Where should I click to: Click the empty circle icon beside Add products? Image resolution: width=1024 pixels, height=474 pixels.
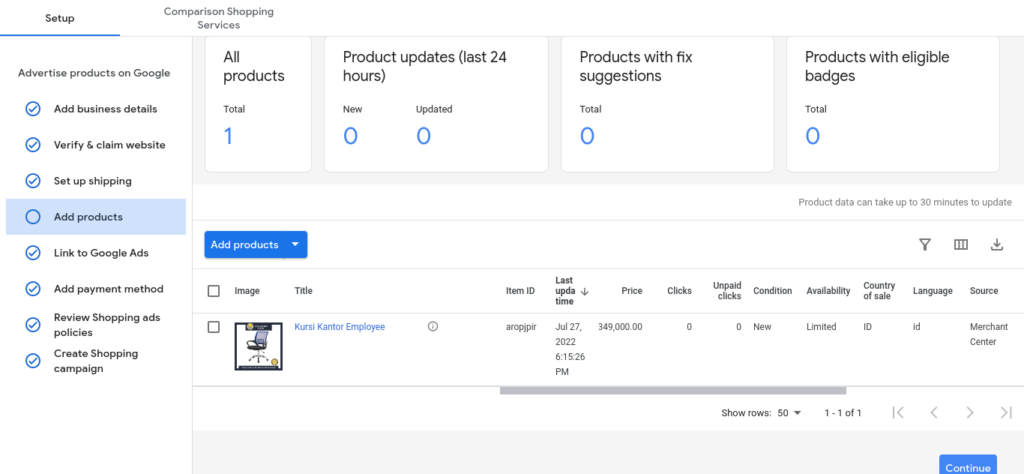point(33,217)
